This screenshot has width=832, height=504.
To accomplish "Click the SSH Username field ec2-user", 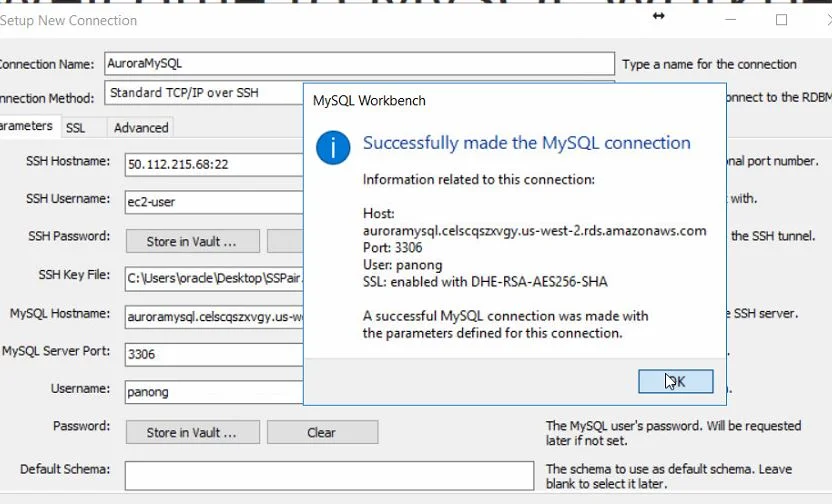I will [214, 202].
